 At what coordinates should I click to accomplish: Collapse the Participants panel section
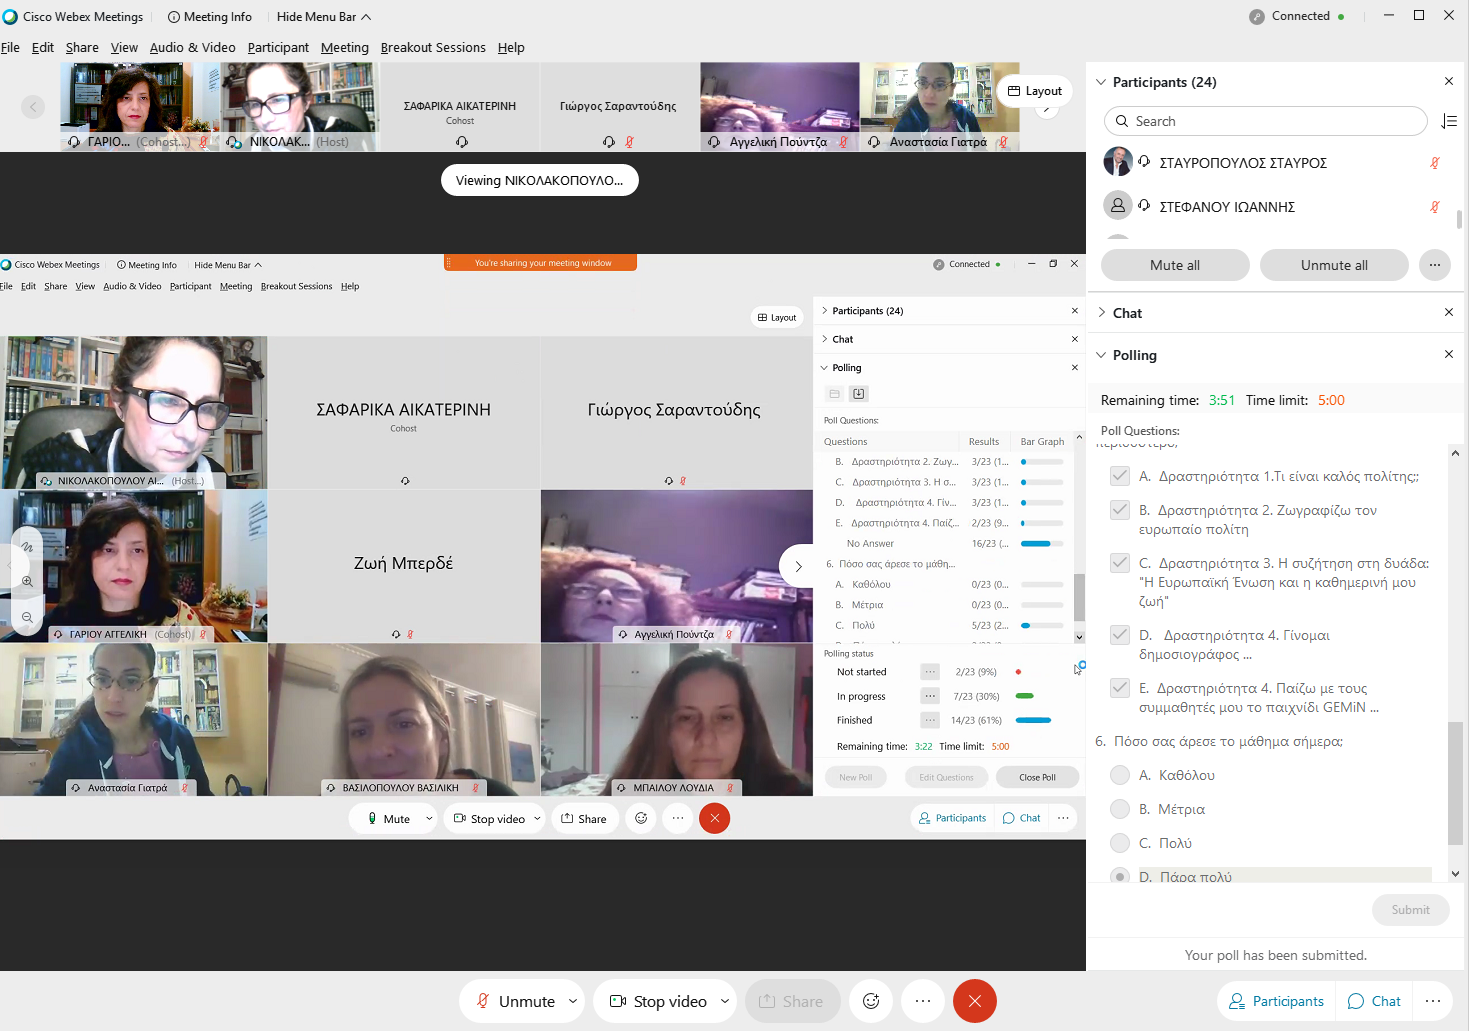pos(1102,82)
